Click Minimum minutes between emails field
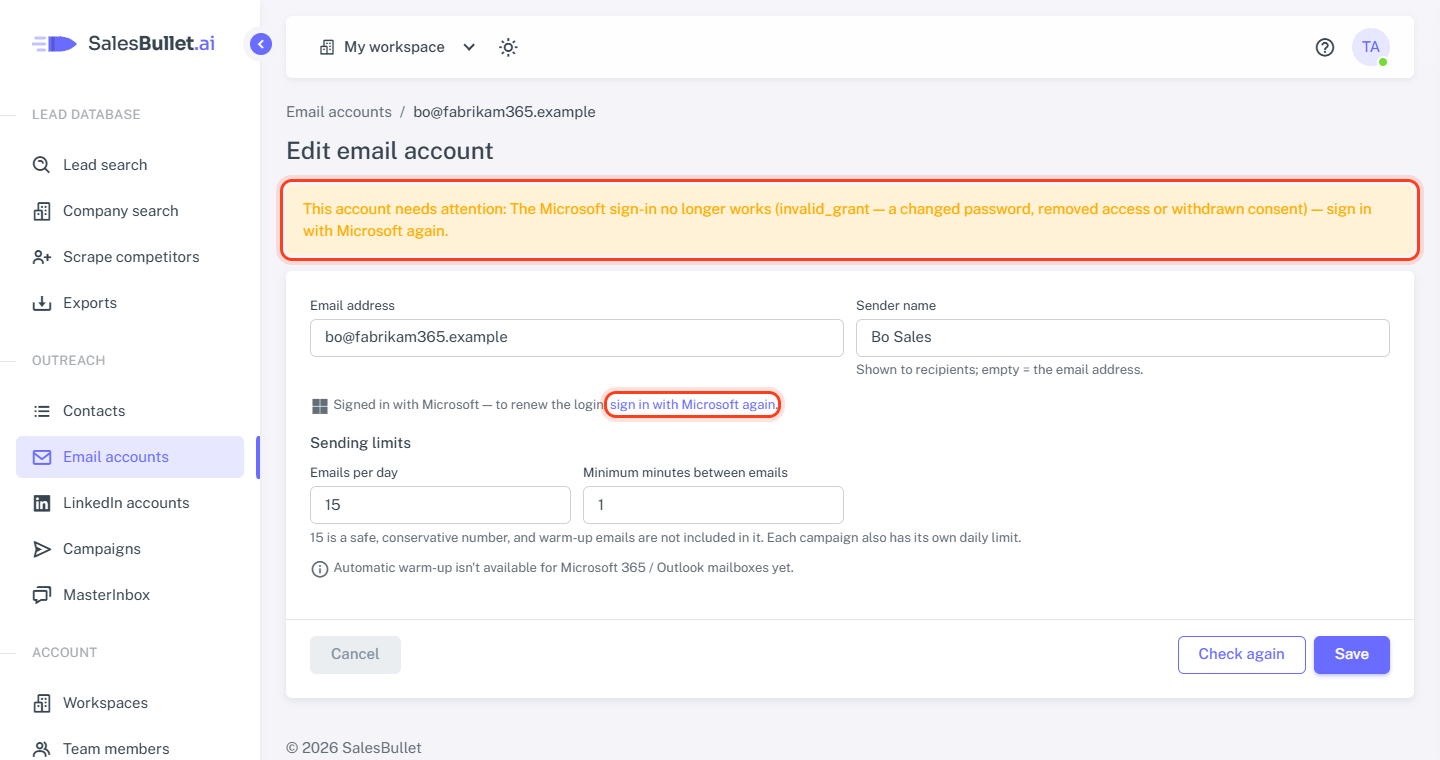 [x=713, y=505]
